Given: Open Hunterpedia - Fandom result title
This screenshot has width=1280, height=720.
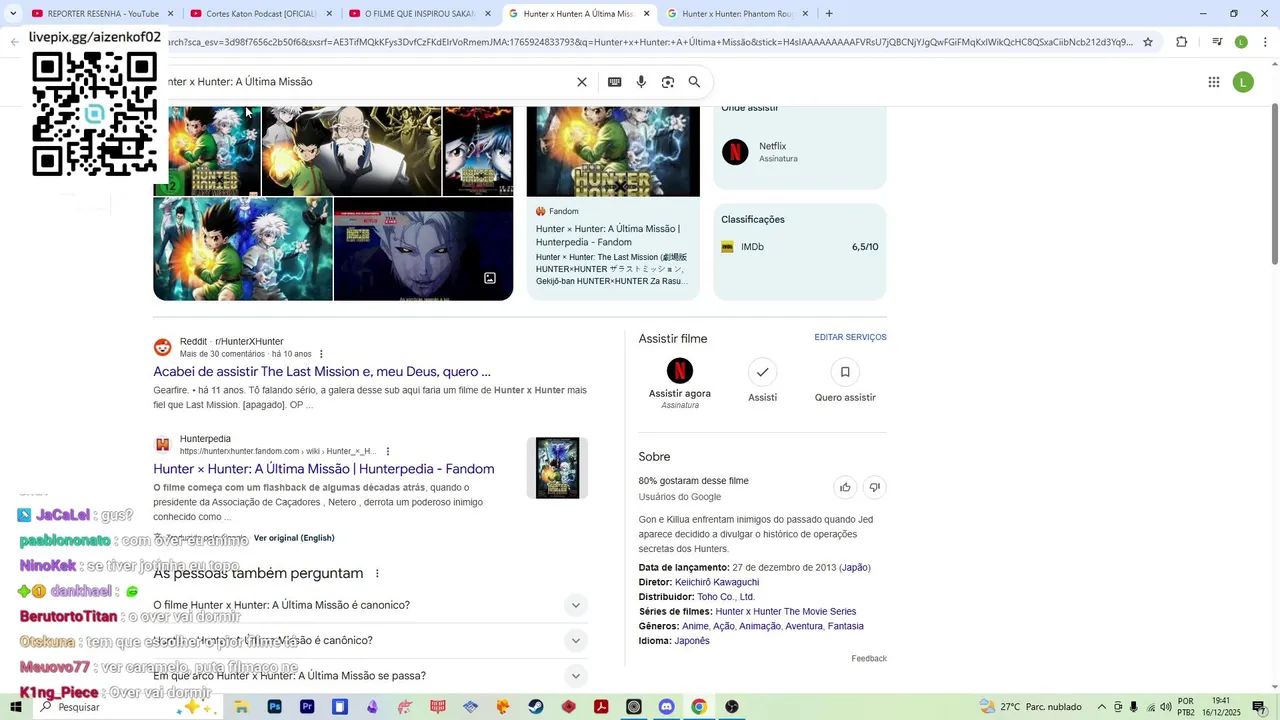Looking at the screenshot, I should (324, 469).
